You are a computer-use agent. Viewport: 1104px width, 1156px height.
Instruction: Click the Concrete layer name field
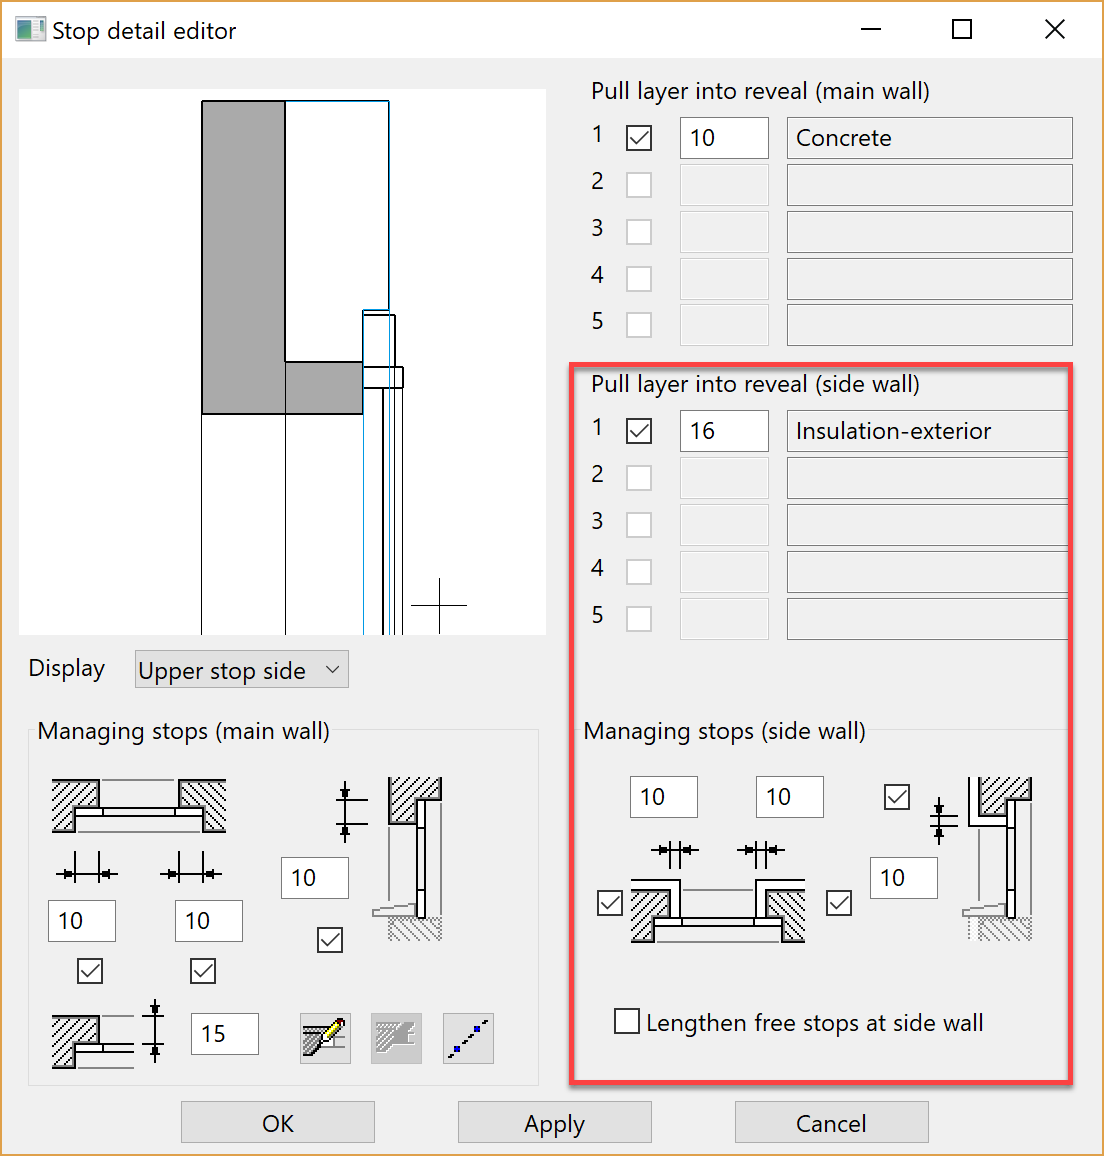(x=930, y=138)
